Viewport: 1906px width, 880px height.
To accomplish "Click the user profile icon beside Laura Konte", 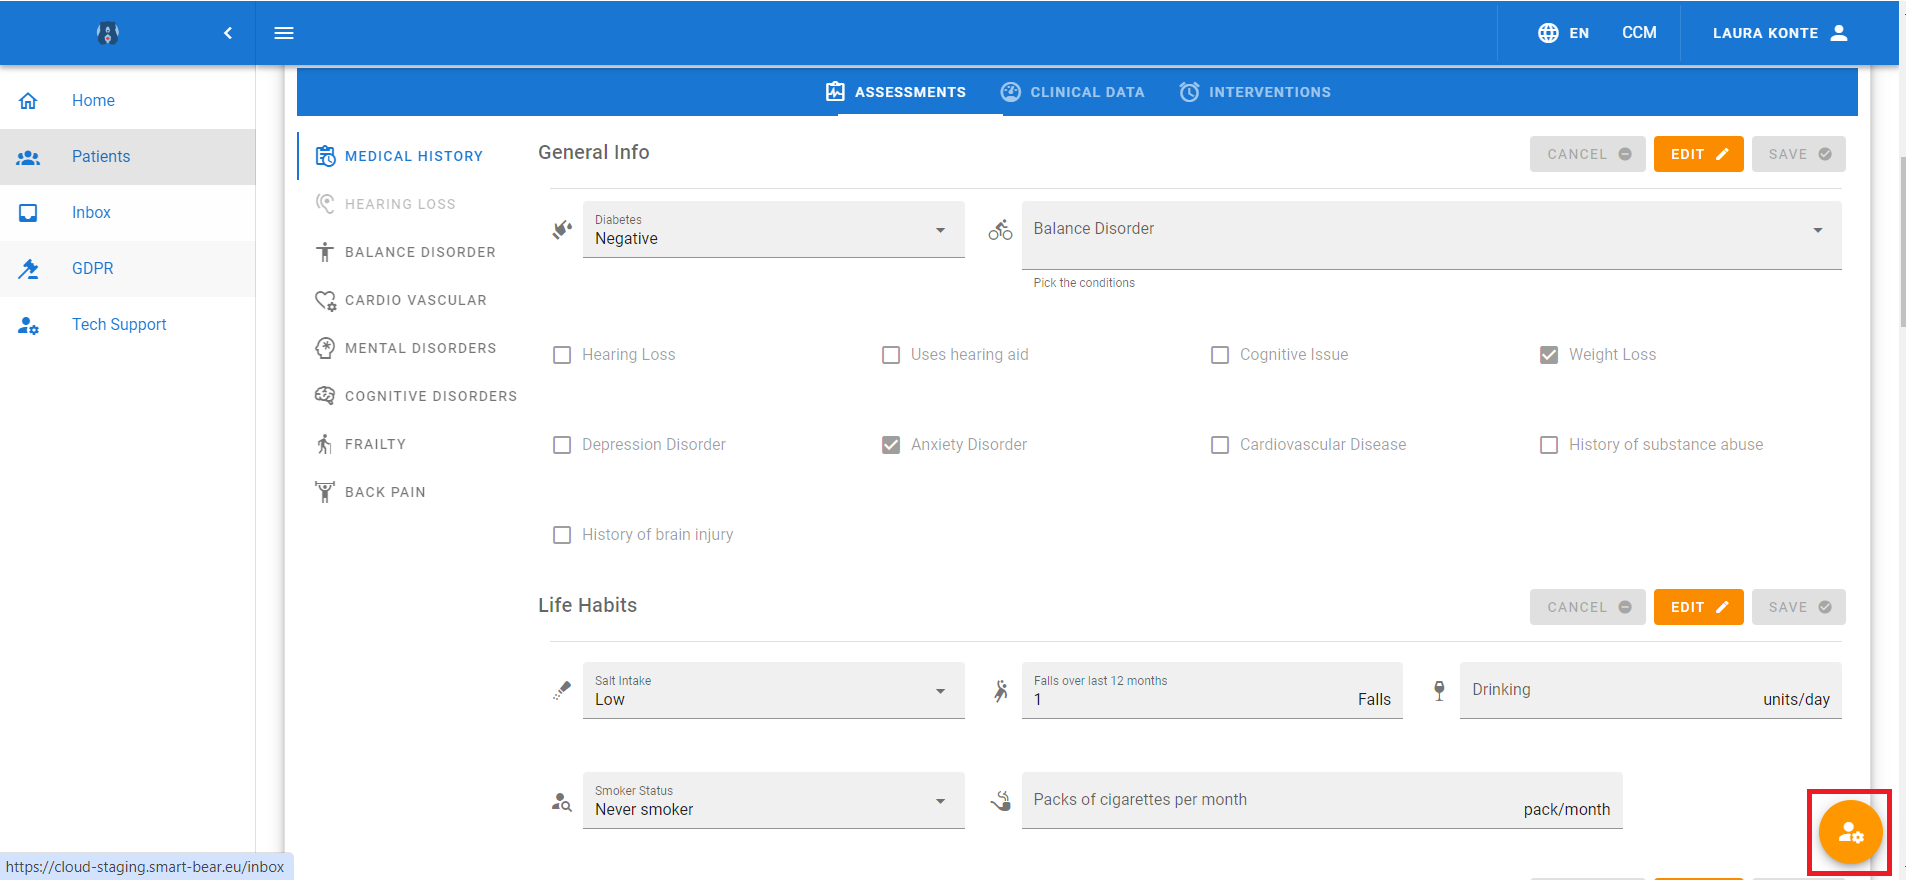I will click(x=1839, y=33).
